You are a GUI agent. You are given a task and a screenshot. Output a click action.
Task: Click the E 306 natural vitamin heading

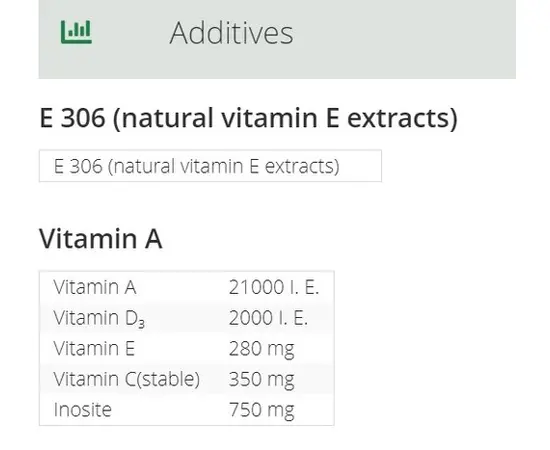(x=248, y=118)
